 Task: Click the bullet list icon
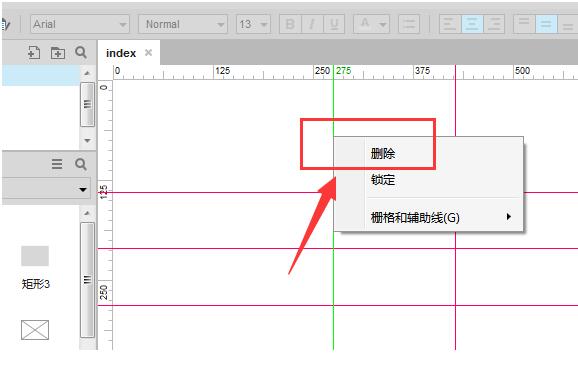(x=409, y=24)
